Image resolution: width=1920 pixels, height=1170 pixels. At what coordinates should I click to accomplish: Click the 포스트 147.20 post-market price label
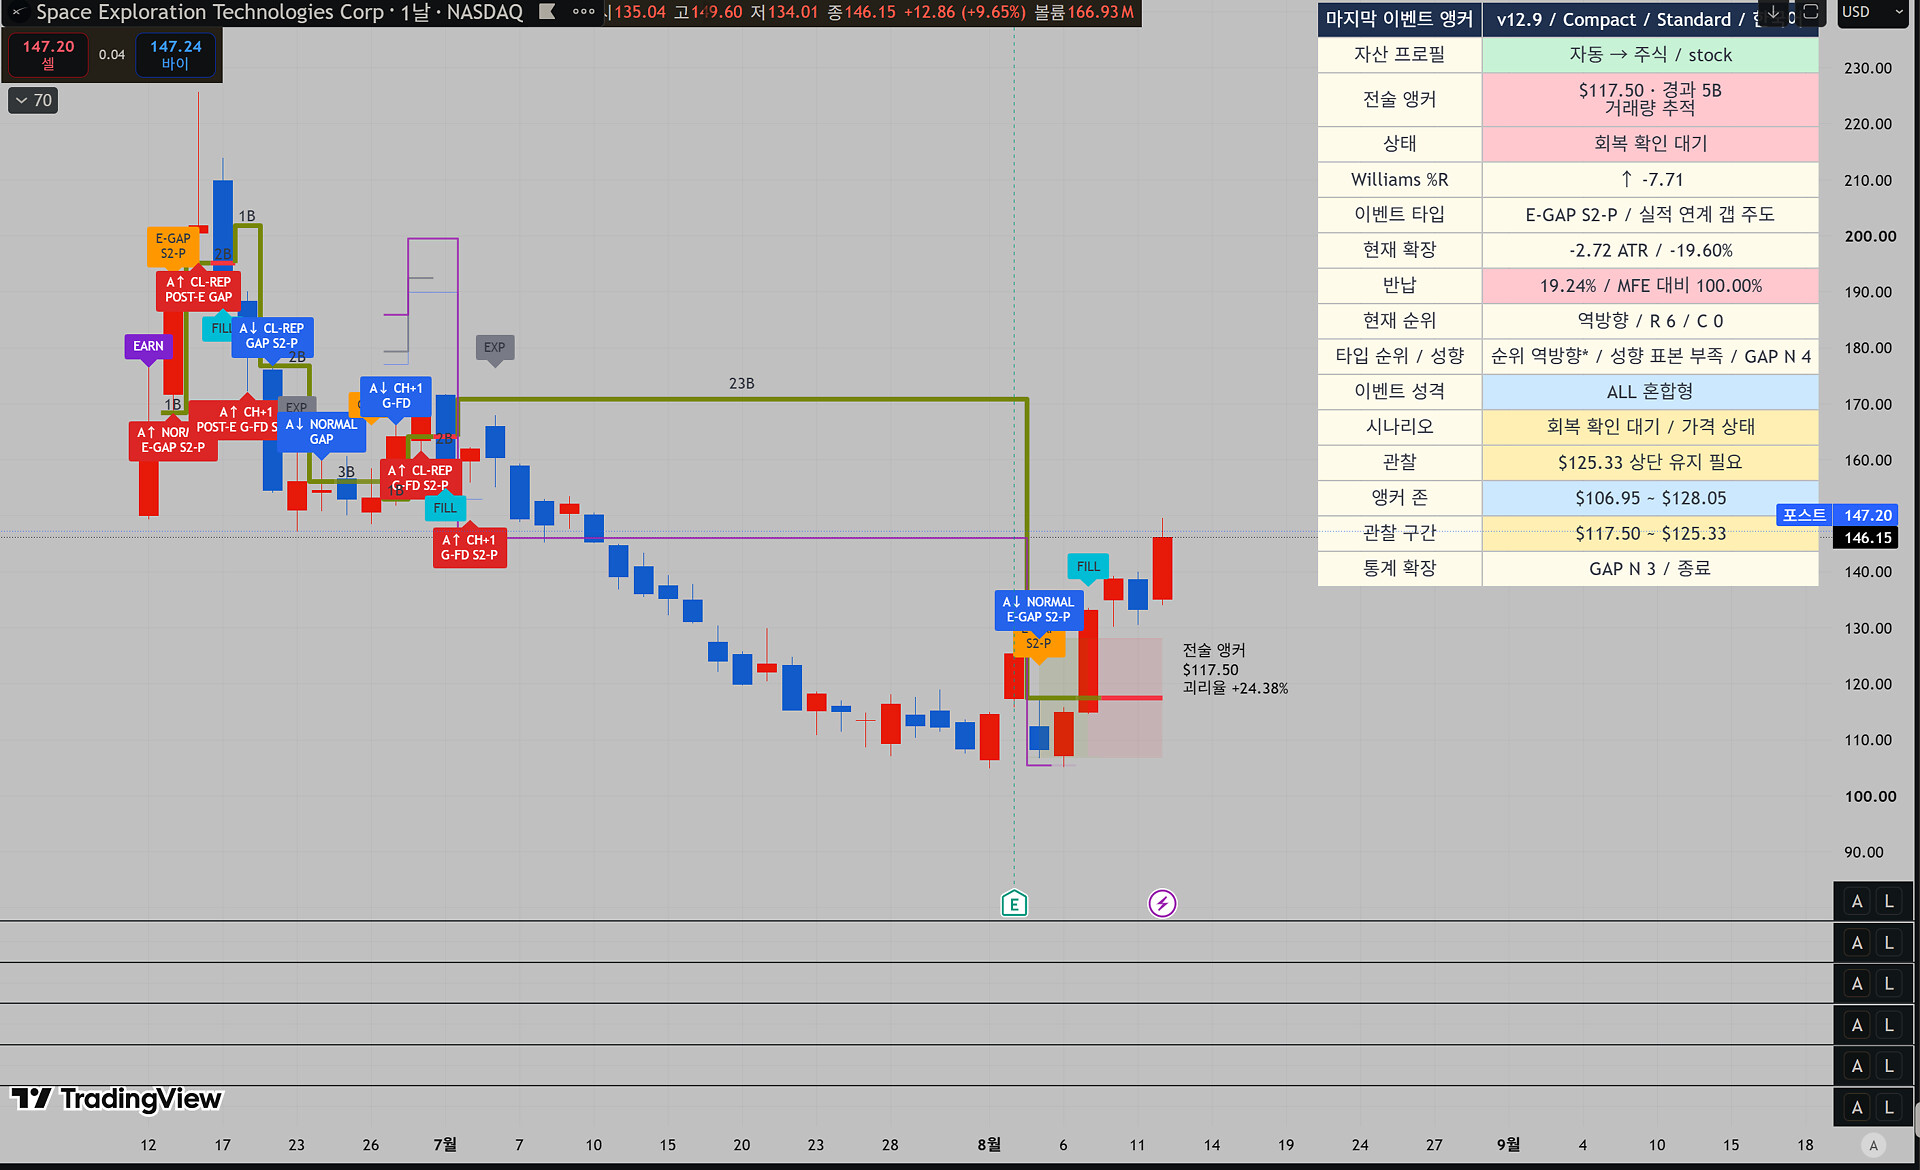pyautogui.click(x=1835, y=515)
